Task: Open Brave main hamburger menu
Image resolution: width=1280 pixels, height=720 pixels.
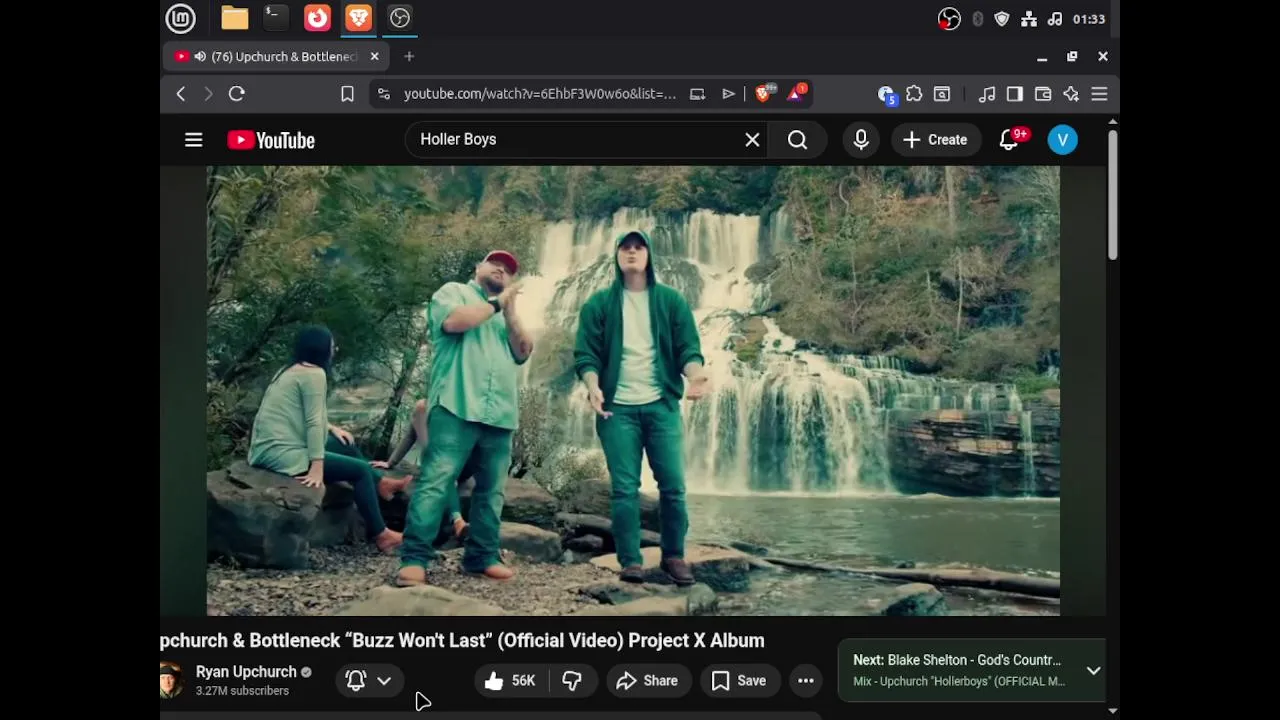Action: tap(1099, 94)
